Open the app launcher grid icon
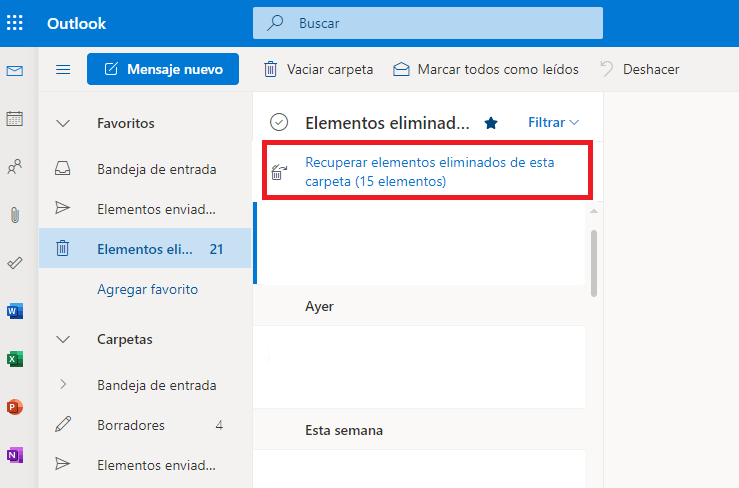Image resolution: width=739 pixels, height=488 pixels. [x=15, y=23]
